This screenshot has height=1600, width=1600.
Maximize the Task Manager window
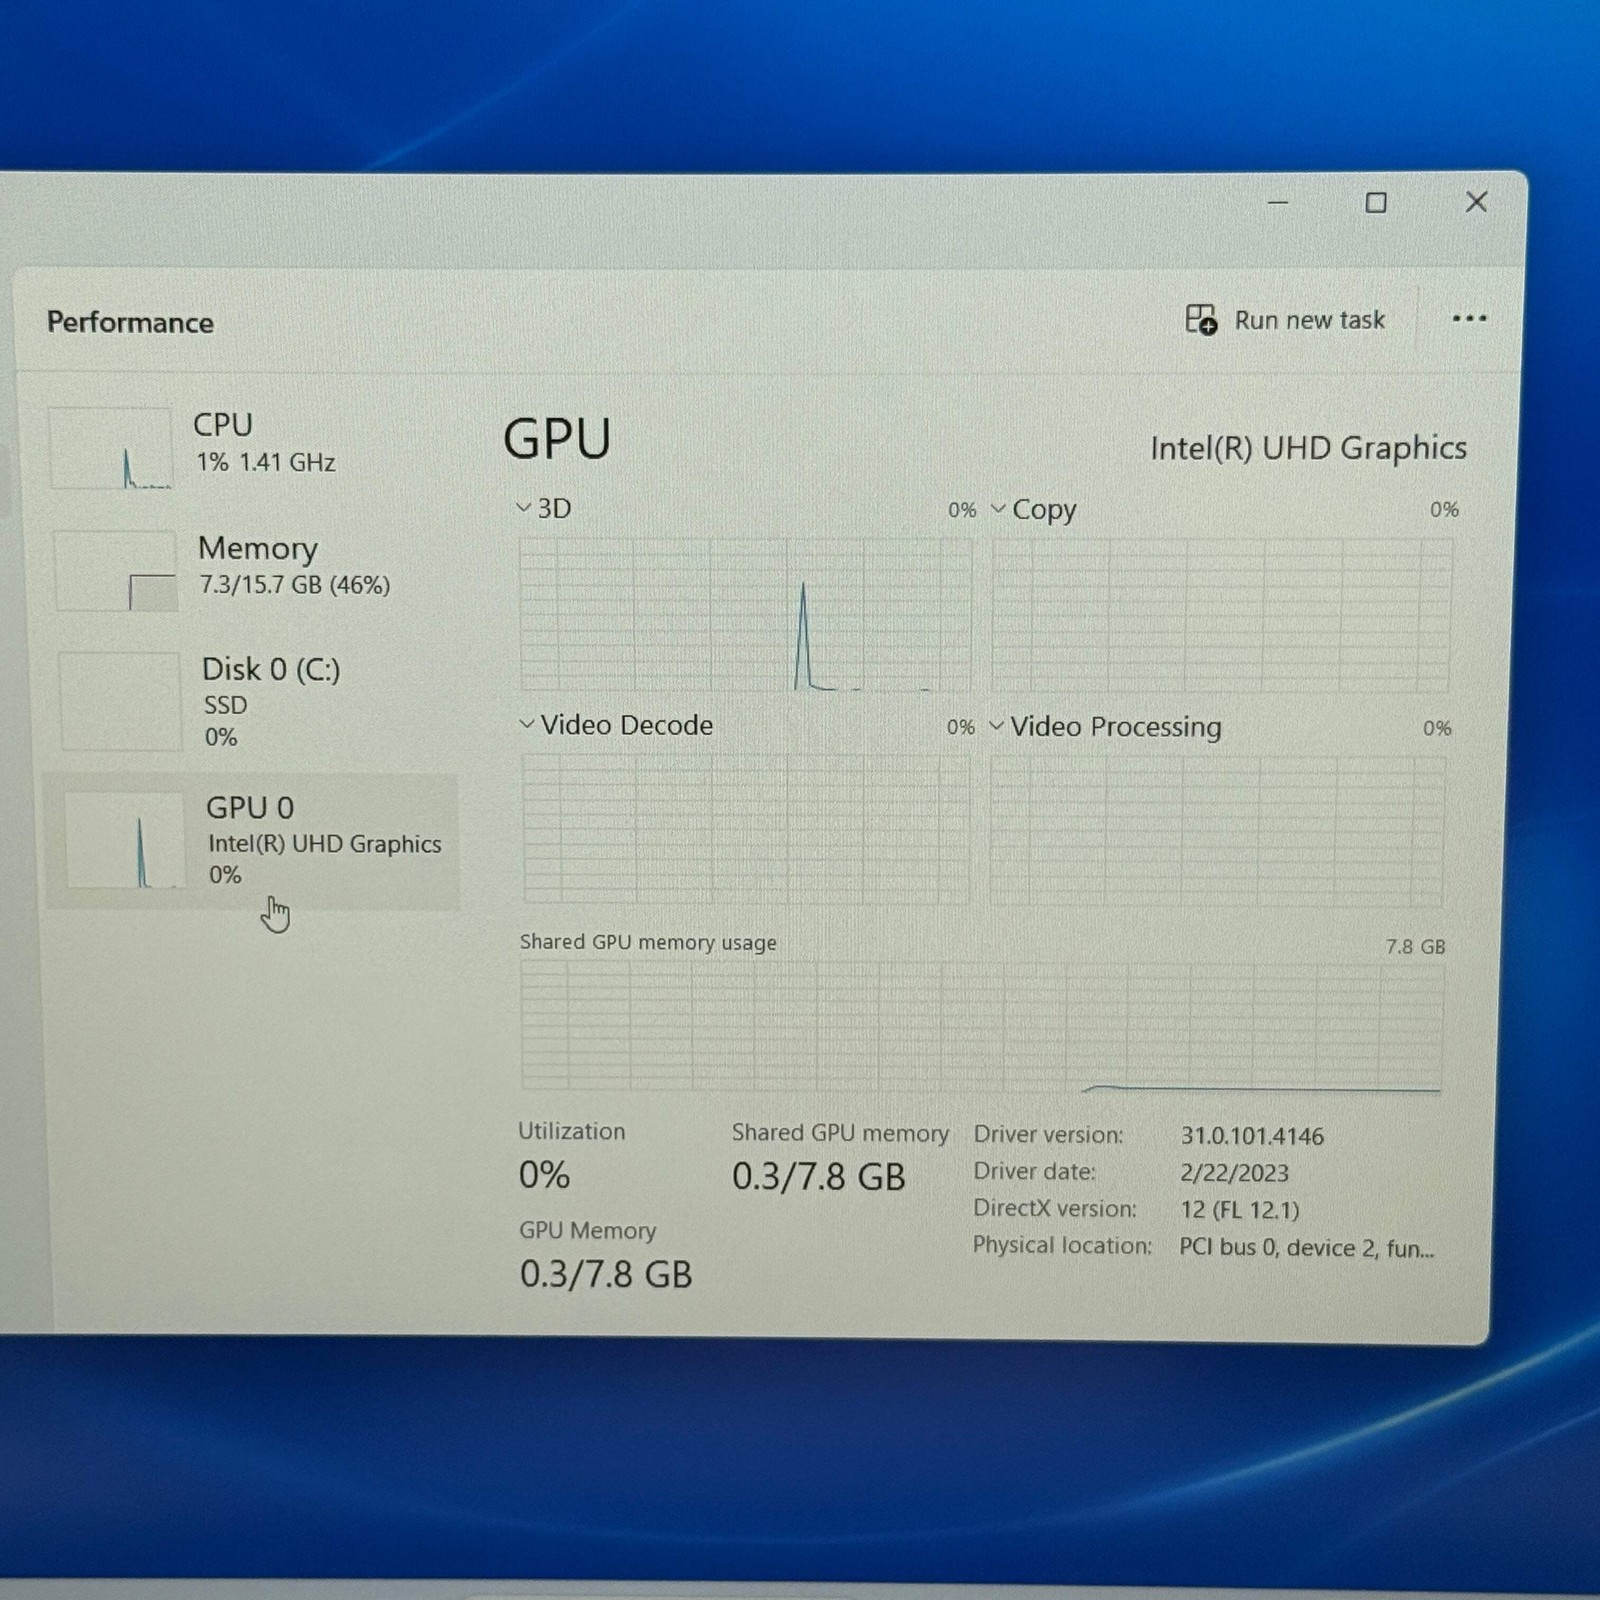click(x=1376, y=203)
